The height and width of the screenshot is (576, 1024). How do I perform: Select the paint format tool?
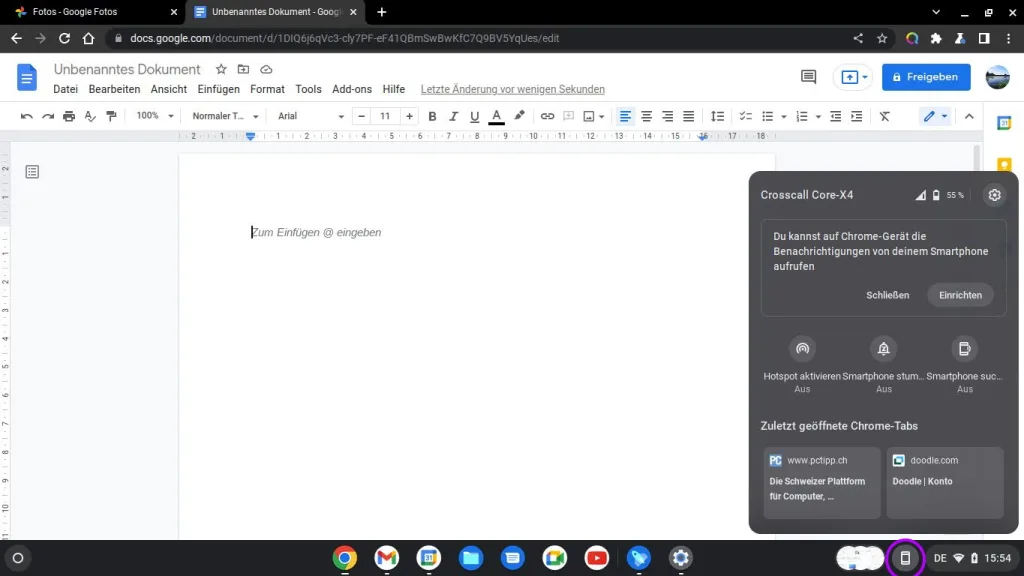pyautogui.click(x=113, y=116)
